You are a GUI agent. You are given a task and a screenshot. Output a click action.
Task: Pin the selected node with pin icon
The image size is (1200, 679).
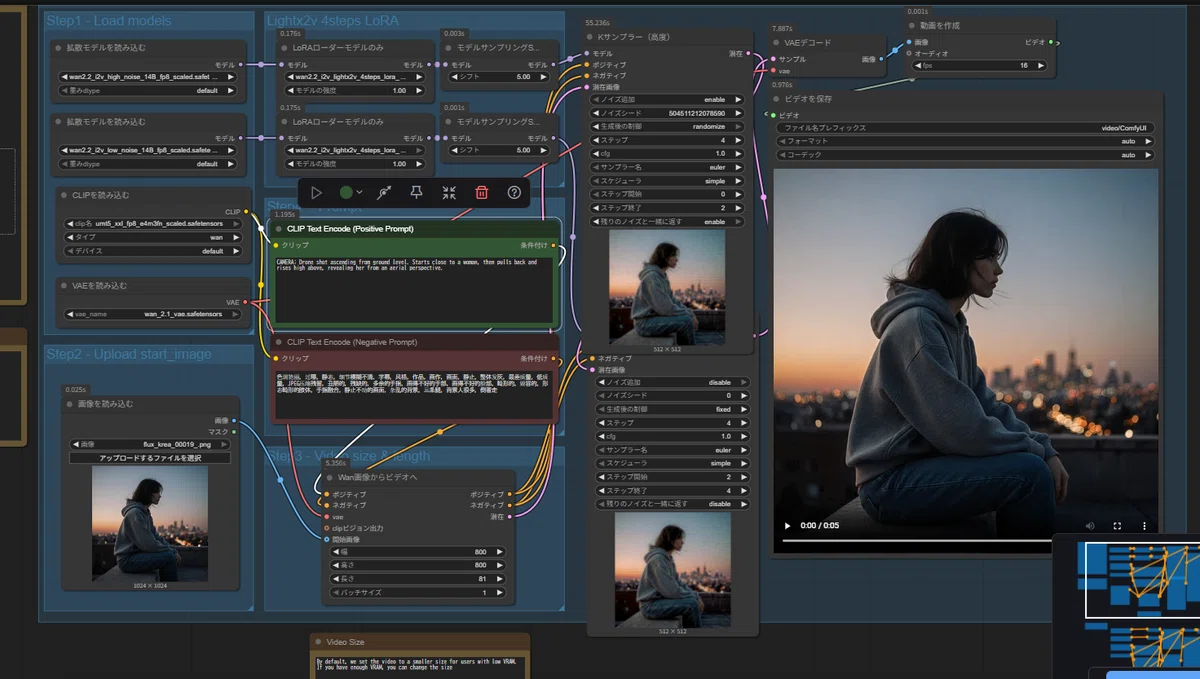pyautogui.click(x=417, y=192)
